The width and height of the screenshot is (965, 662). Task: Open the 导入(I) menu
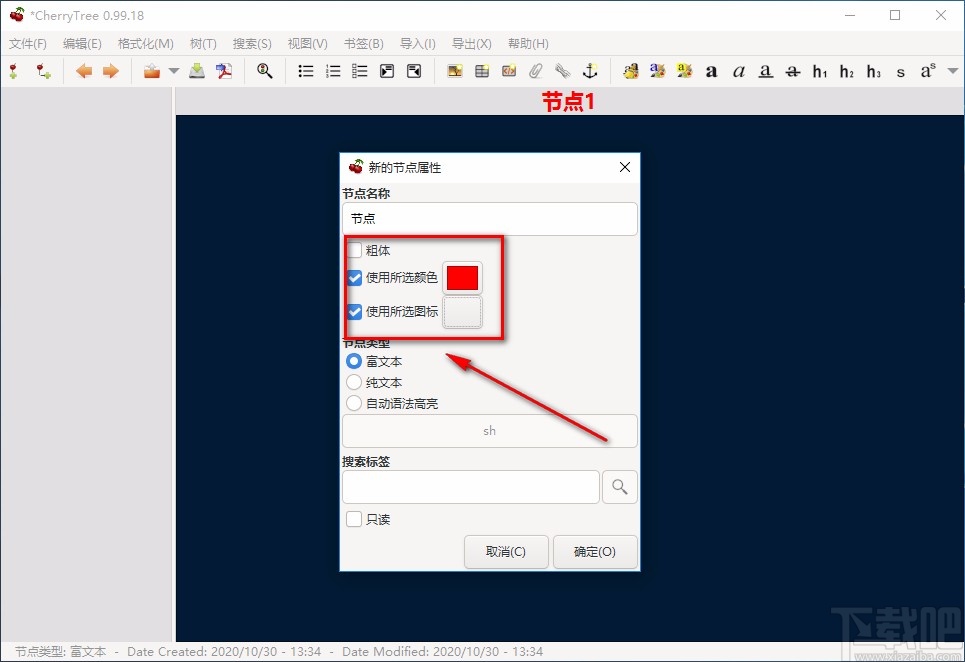click(x=417, y=44)
